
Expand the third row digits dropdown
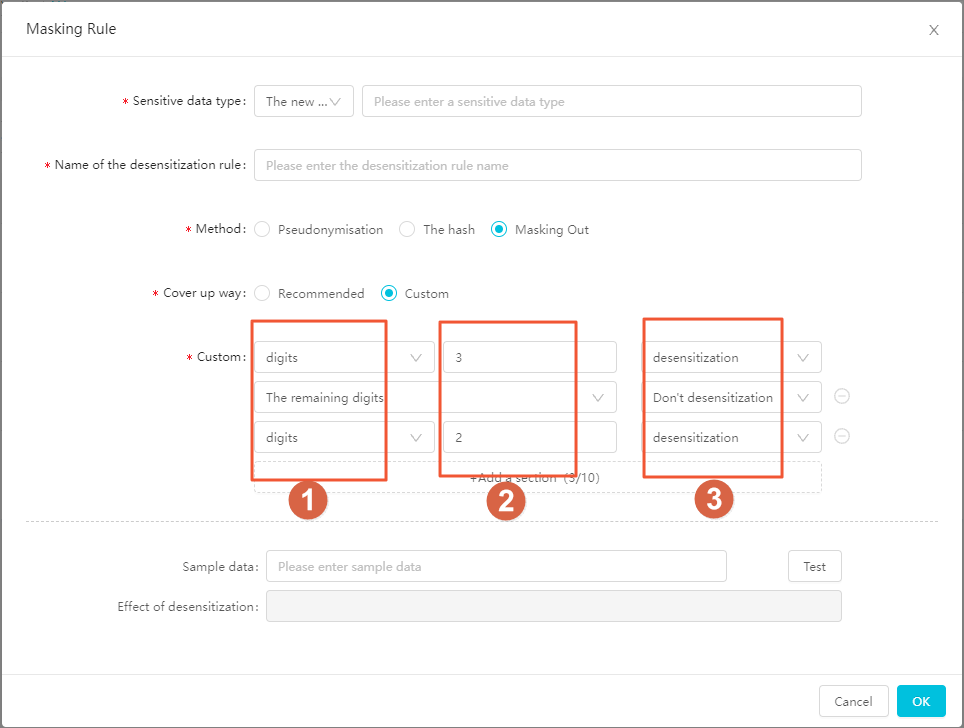344,438
